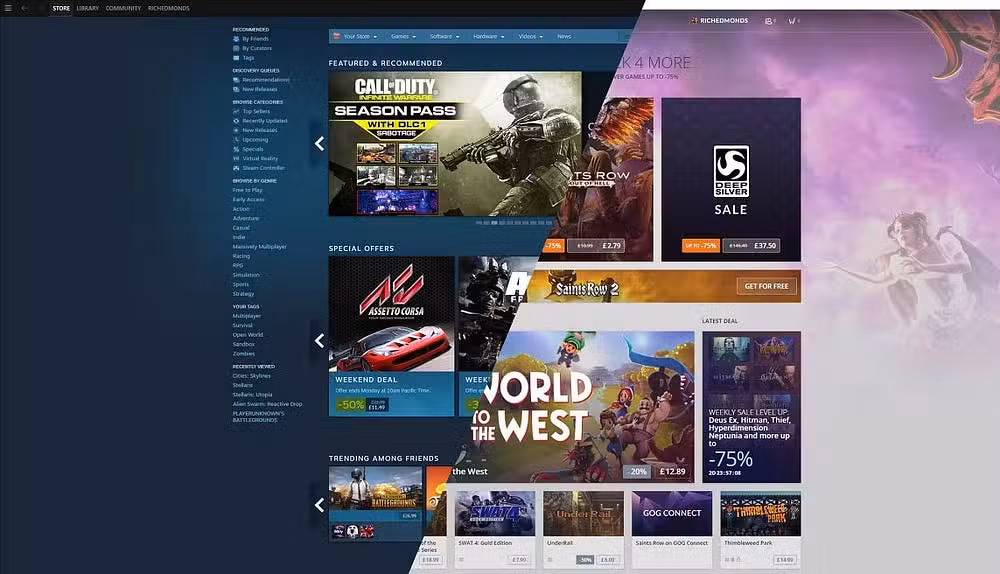Open the hamburger menu in the top bar
Viewport: 1000px width, 574px height.
tap(8, 8)
